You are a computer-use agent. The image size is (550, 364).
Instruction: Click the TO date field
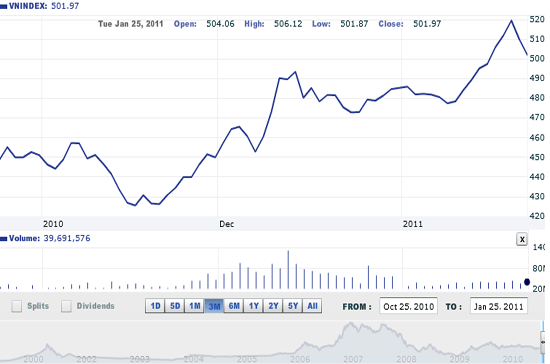pos(499,306)
